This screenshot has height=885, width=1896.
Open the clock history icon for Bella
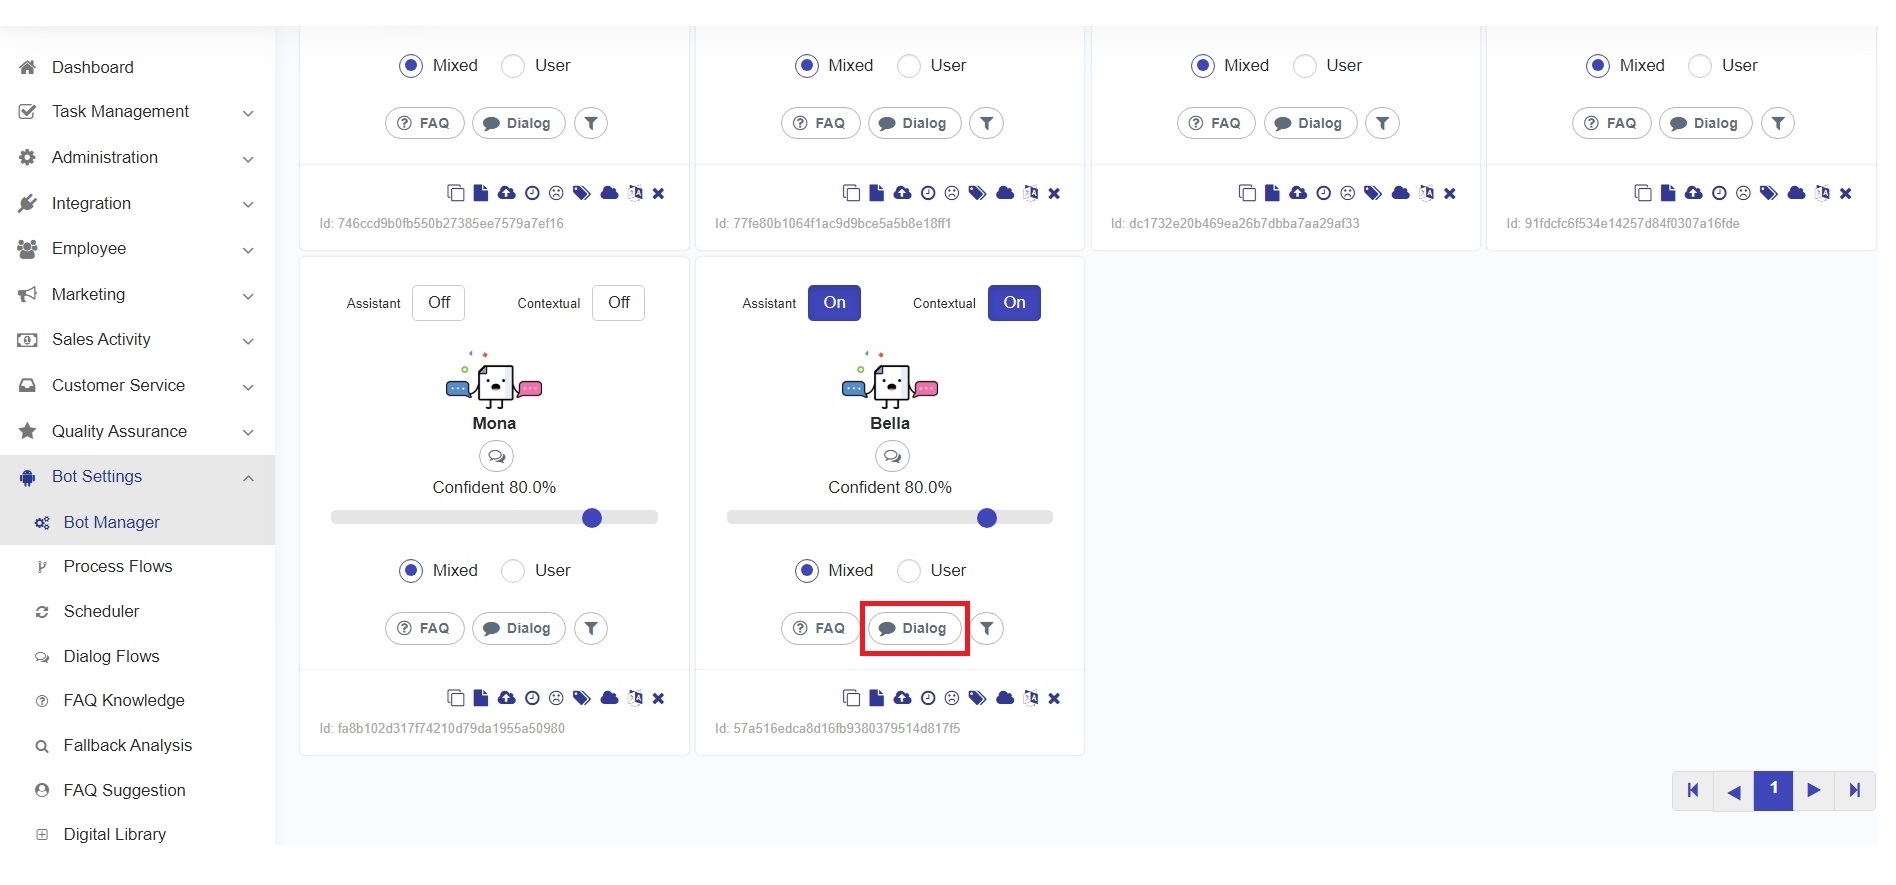(x=928, y=698)
